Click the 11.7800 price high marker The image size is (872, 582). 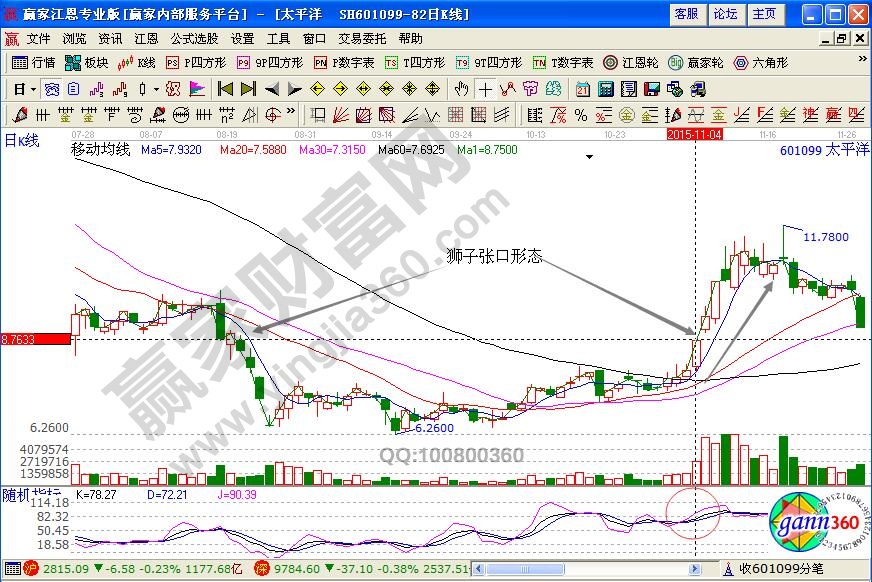pos(825,236)
